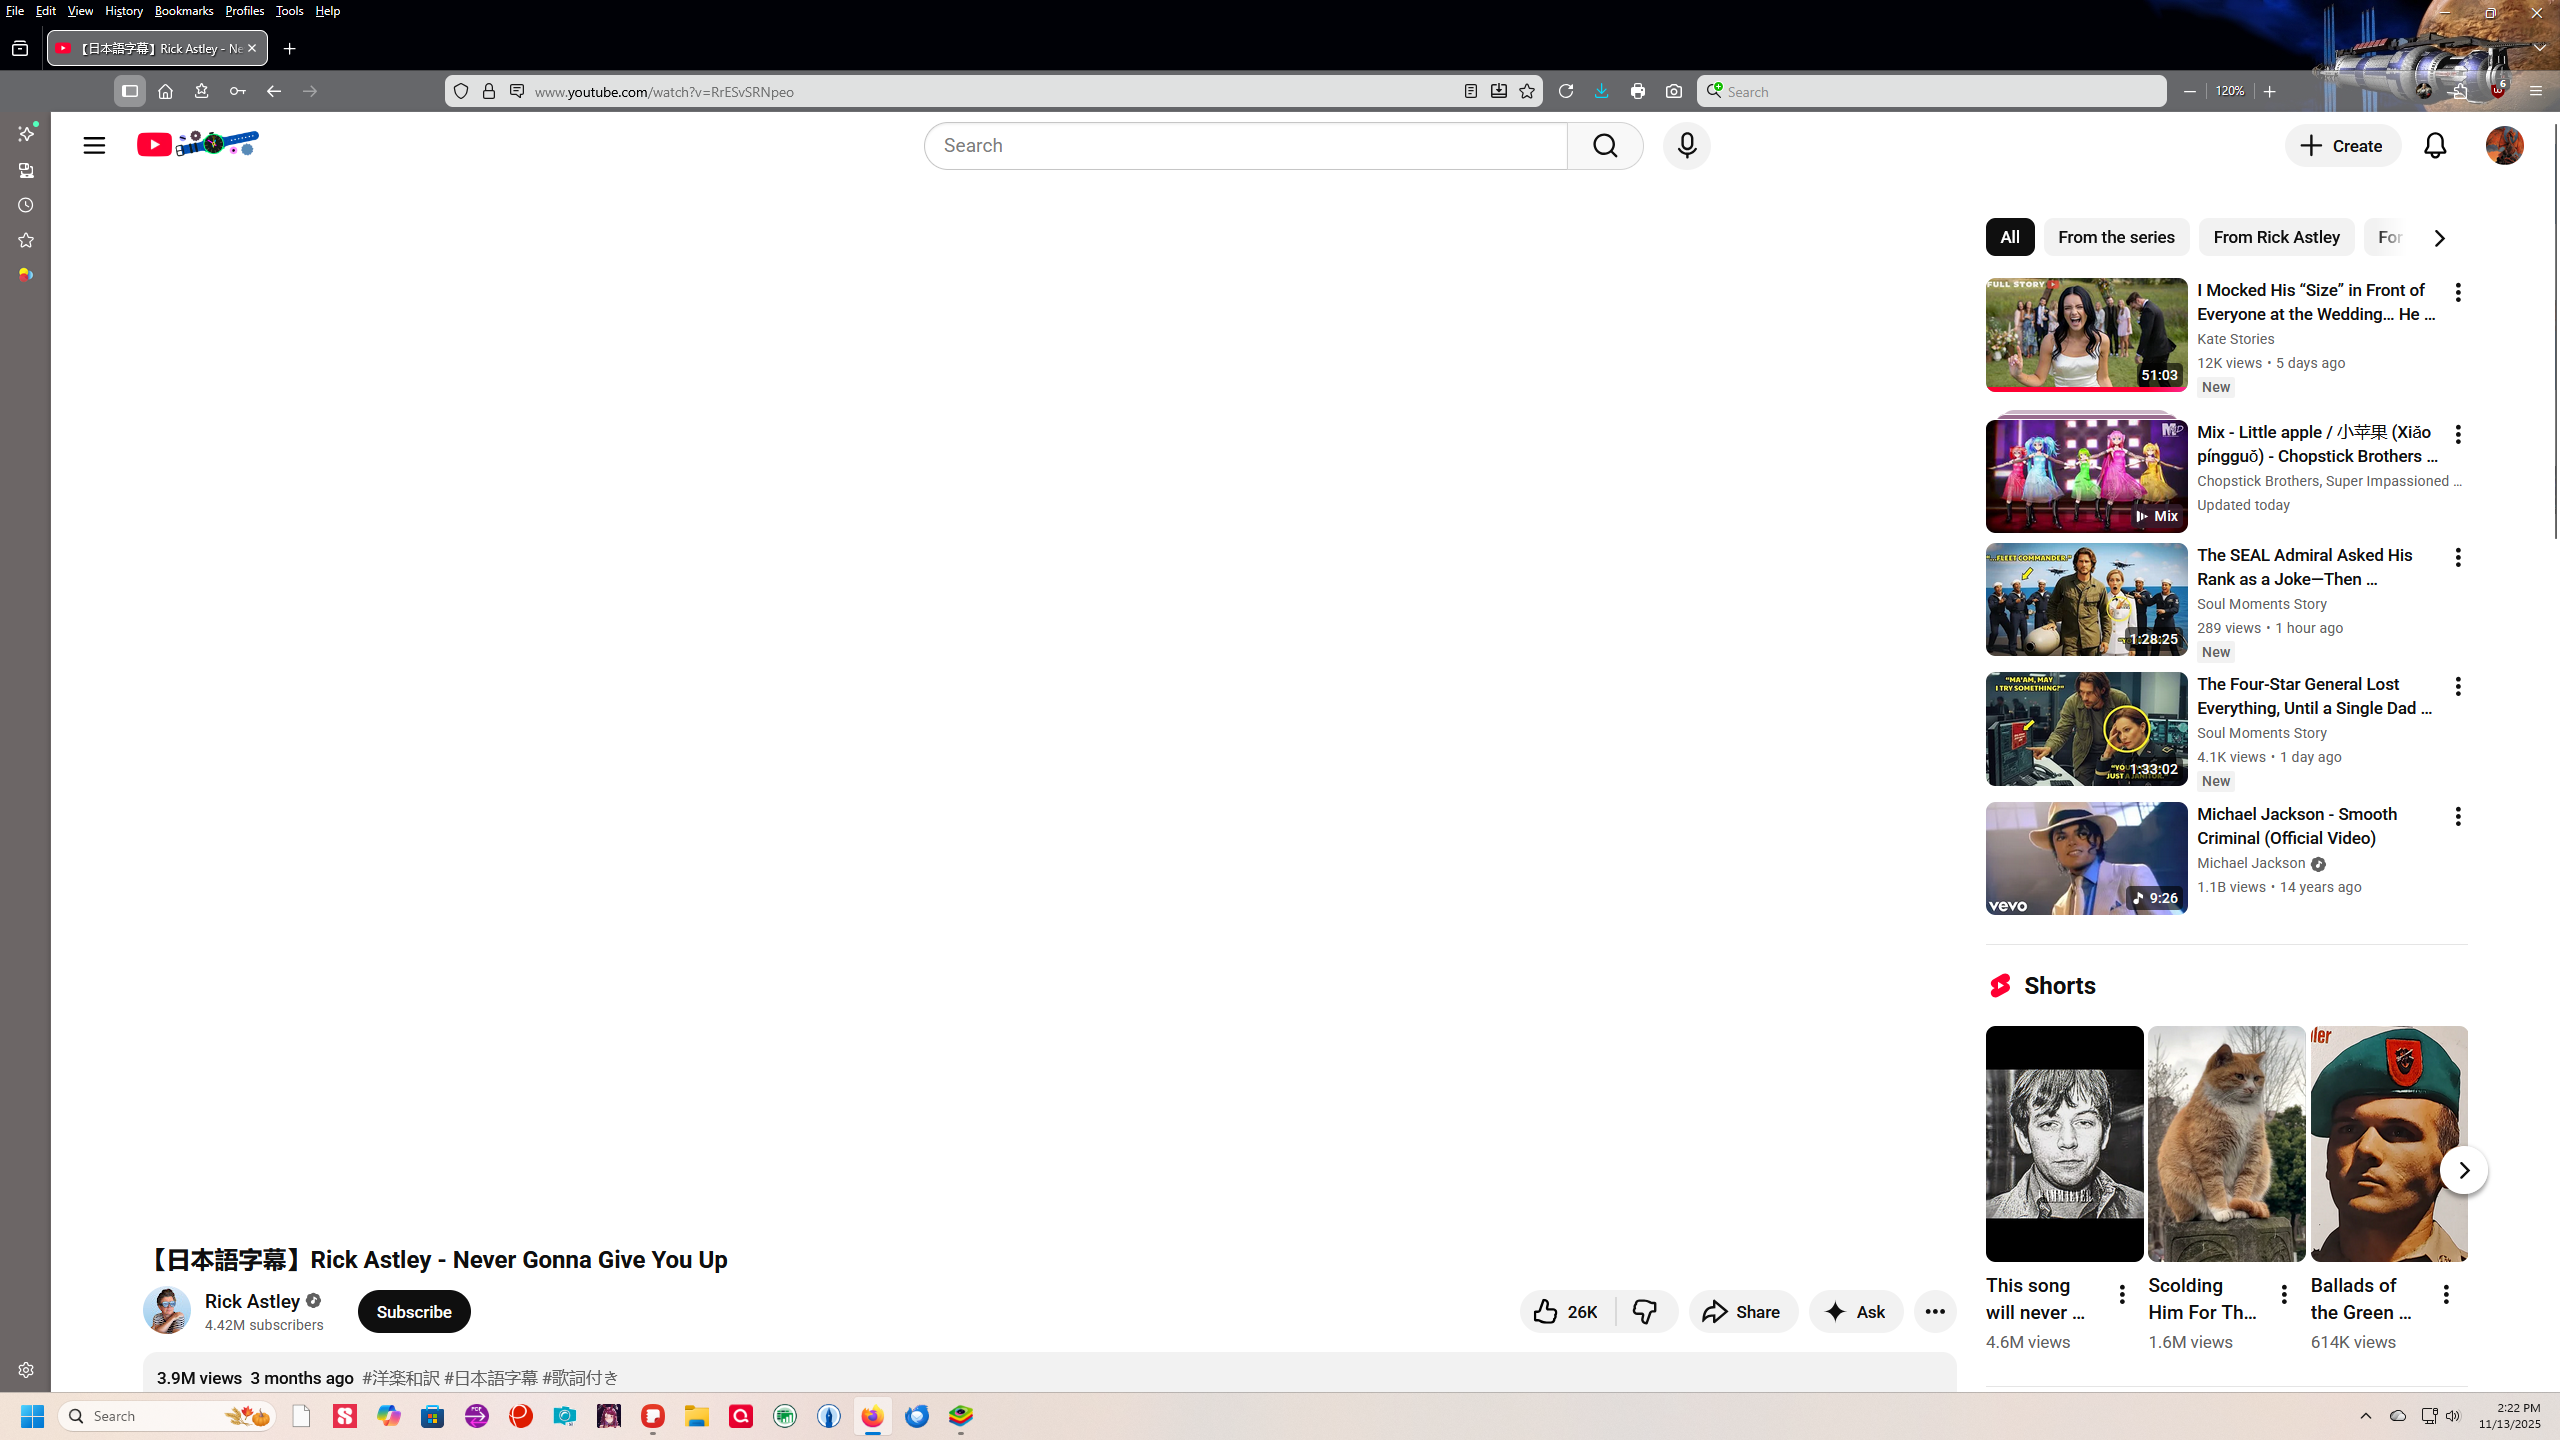The image size is (2560, 1440).
Task: Open Michael Jackson Smooth Criminal thumbnail
Action: click(x=2086, y=858)
